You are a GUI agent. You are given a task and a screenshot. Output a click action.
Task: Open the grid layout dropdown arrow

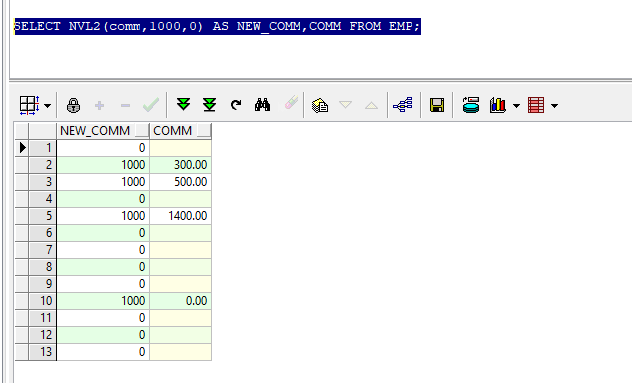click(48, 106)
